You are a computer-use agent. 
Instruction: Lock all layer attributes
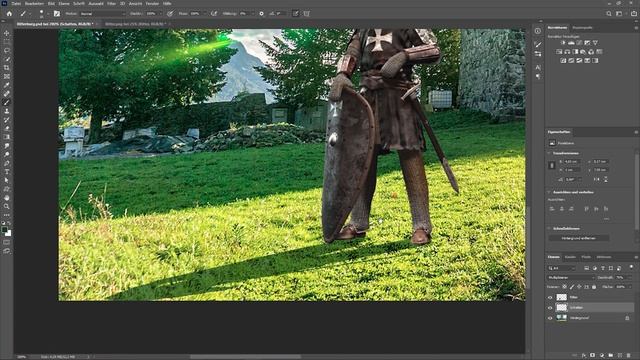click(x=594, y=287)
